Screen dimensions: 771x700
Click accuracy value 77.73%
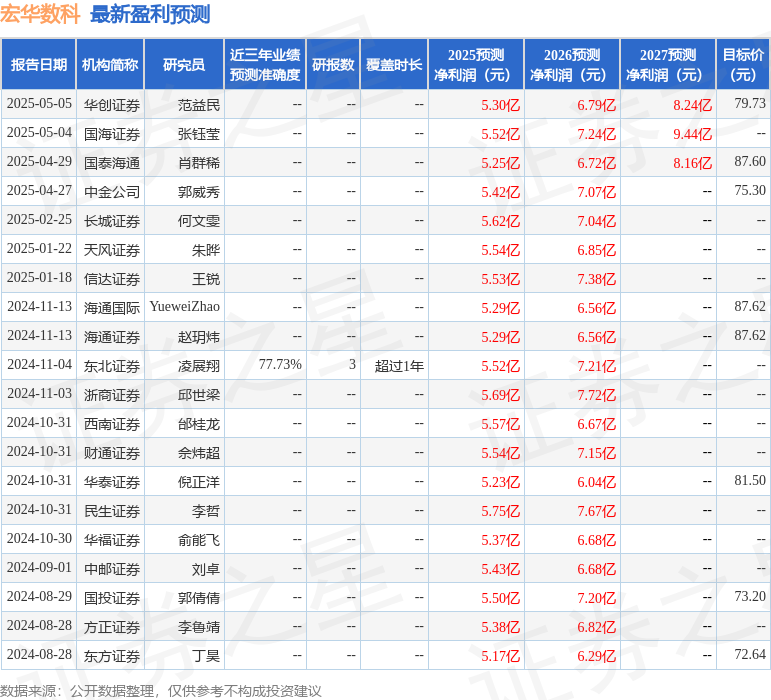click(280, 365)
